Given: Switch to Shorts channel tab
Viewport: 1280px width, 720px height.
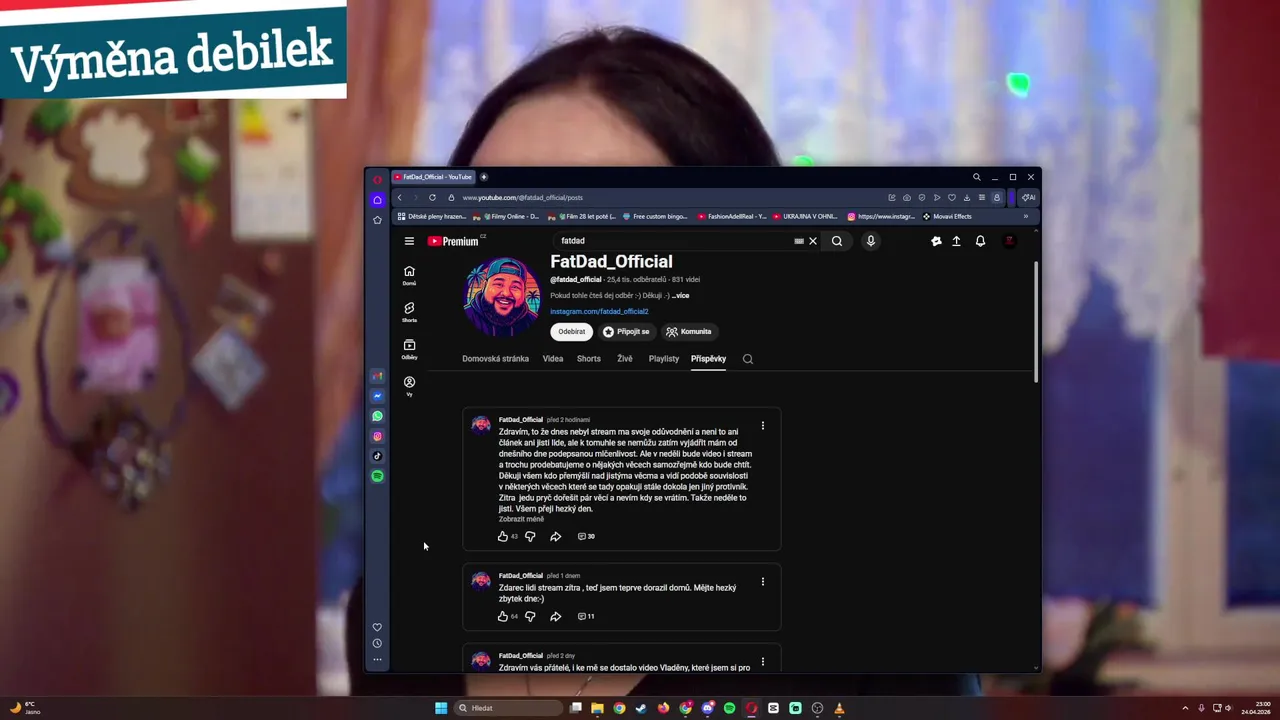Looking at the screenshot, I should click(589, 359).
